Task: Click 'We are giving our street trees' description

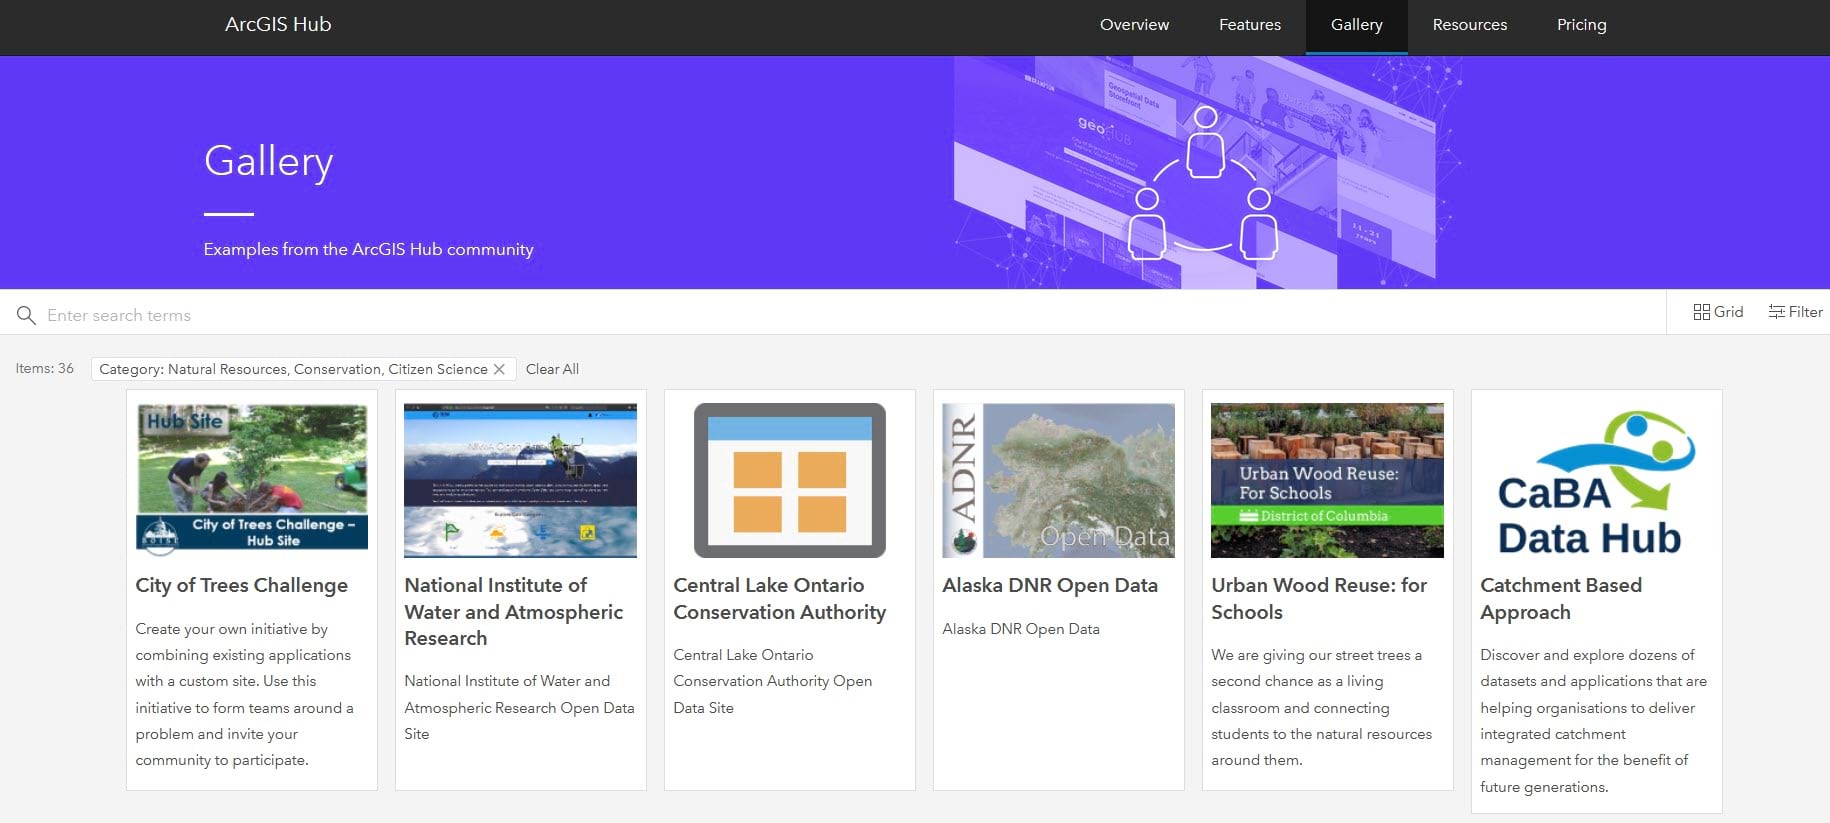Action: [x=1322, y=708]
